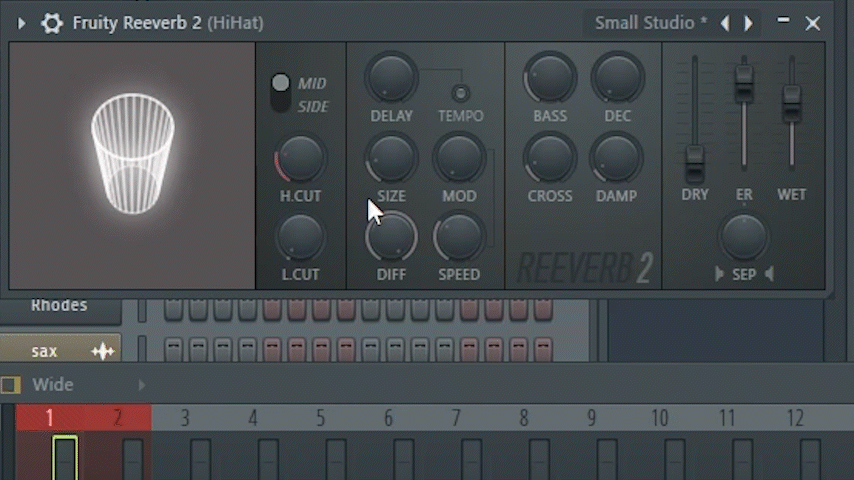Expand the arrow next to Wide
The height and width of the screenshot is (480, 854).
[142, 385]
